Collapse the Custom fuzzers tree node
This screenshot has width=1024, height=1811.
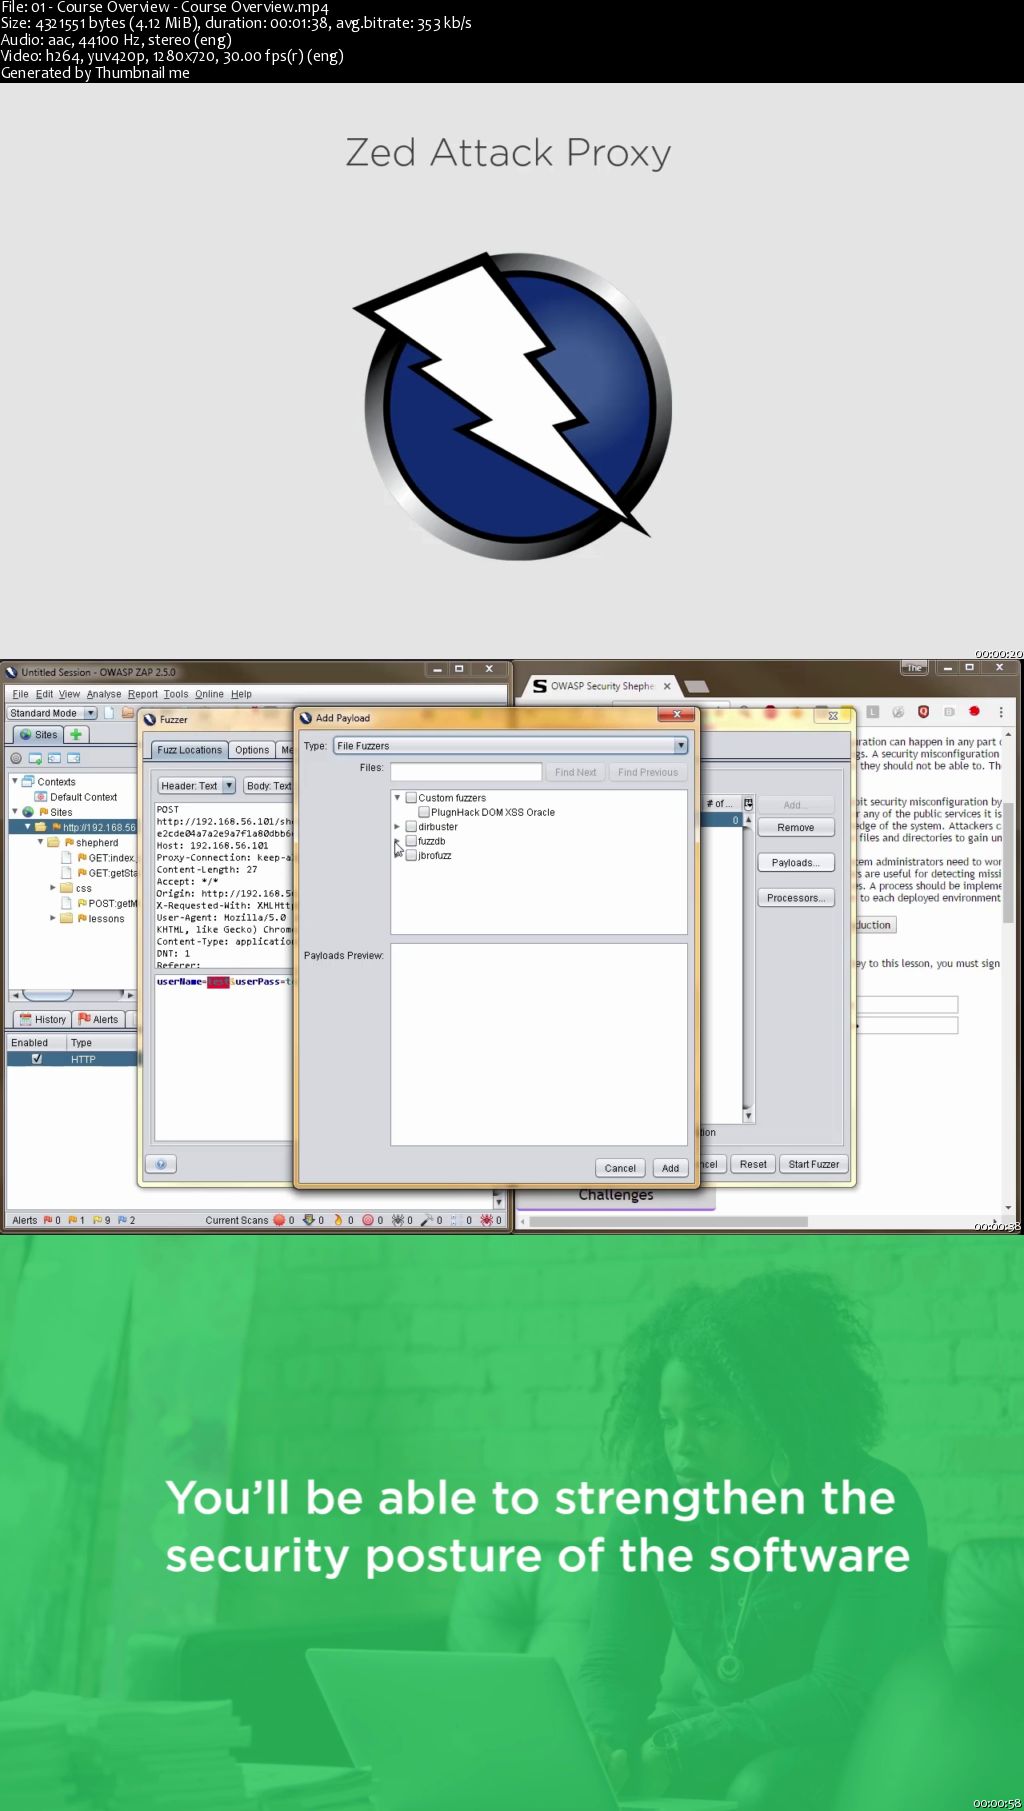pos(397,798)
